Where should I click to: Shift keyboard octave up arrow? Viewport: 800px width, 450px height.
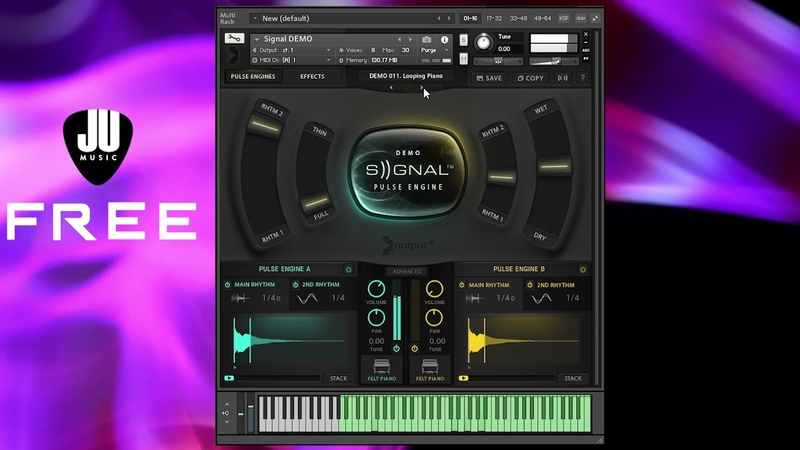coord(227,405)
